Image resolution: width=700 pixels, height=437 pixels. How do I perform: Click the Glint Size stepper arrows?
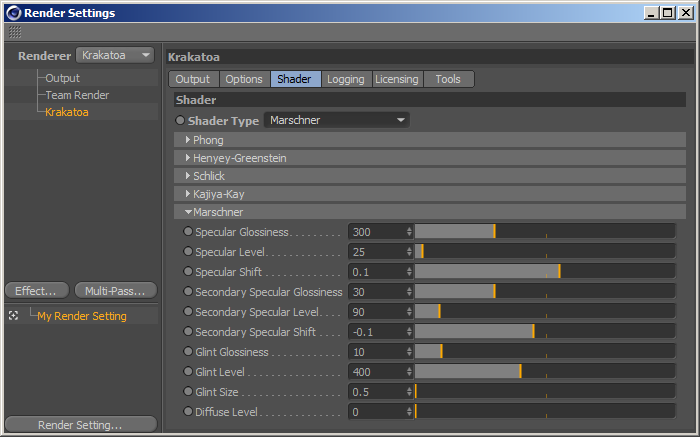409,392
